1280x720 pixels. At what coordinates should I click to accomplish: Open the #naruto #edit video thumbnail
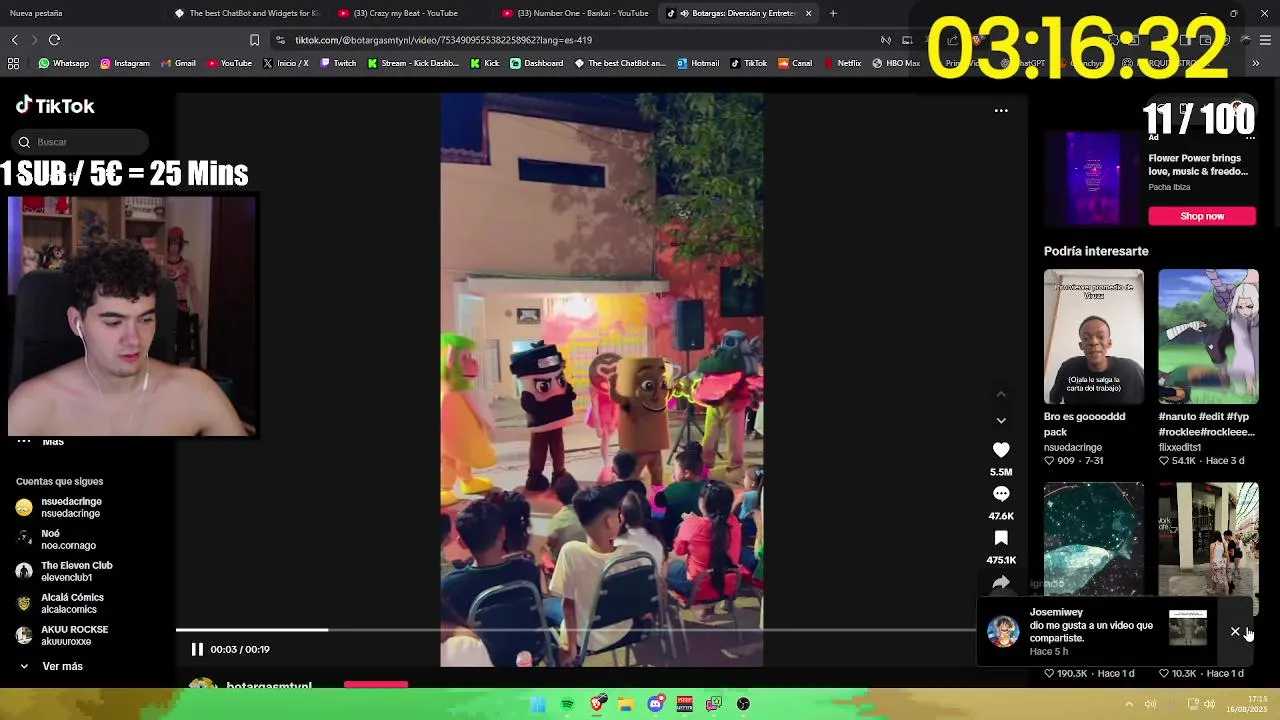(1208, 336)
